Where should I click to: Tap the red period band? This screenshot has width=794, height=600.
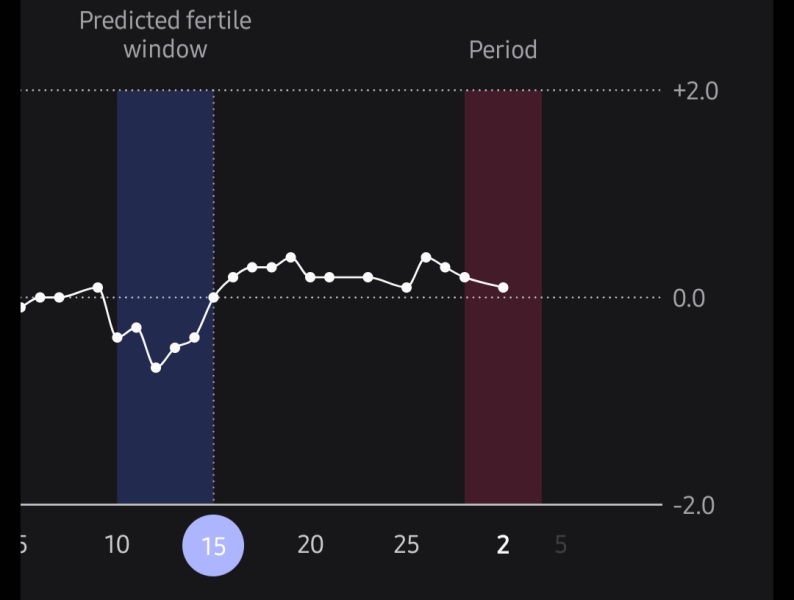(x=503, y=400)
